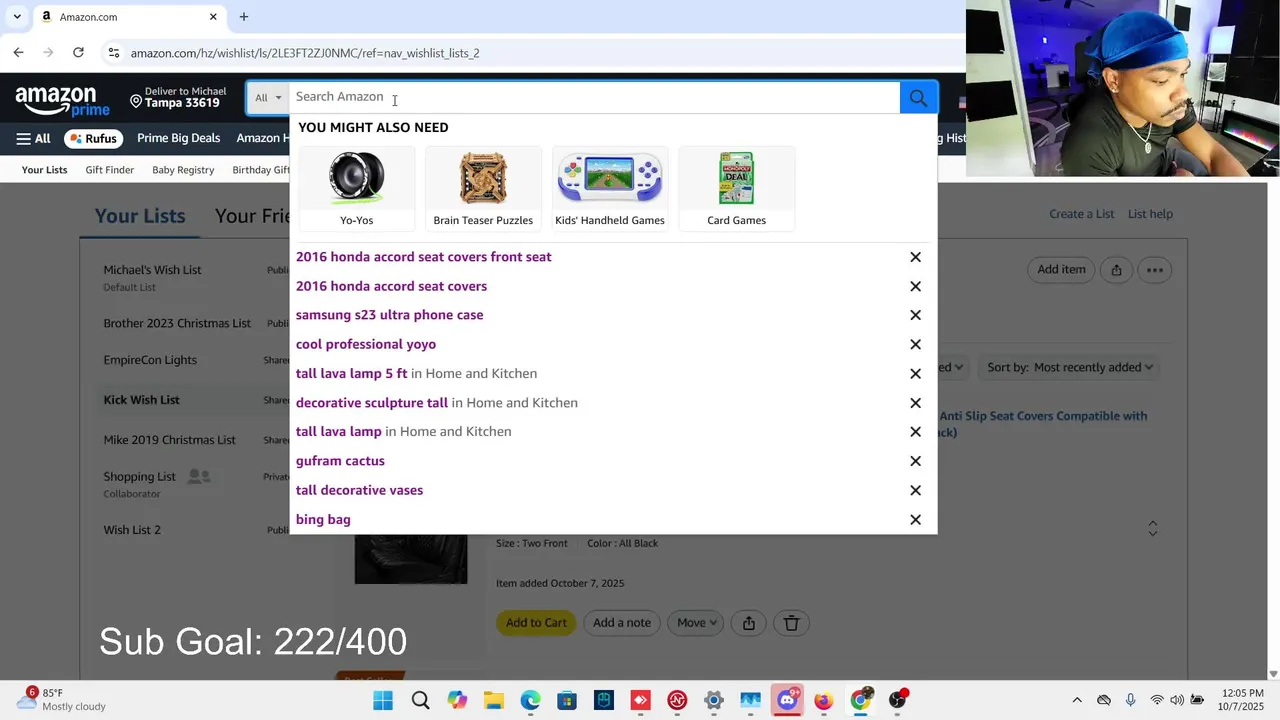1280x720 pixels.
Task: Remove 'tall decorative vases' suggestion
Action: (915, 490)
